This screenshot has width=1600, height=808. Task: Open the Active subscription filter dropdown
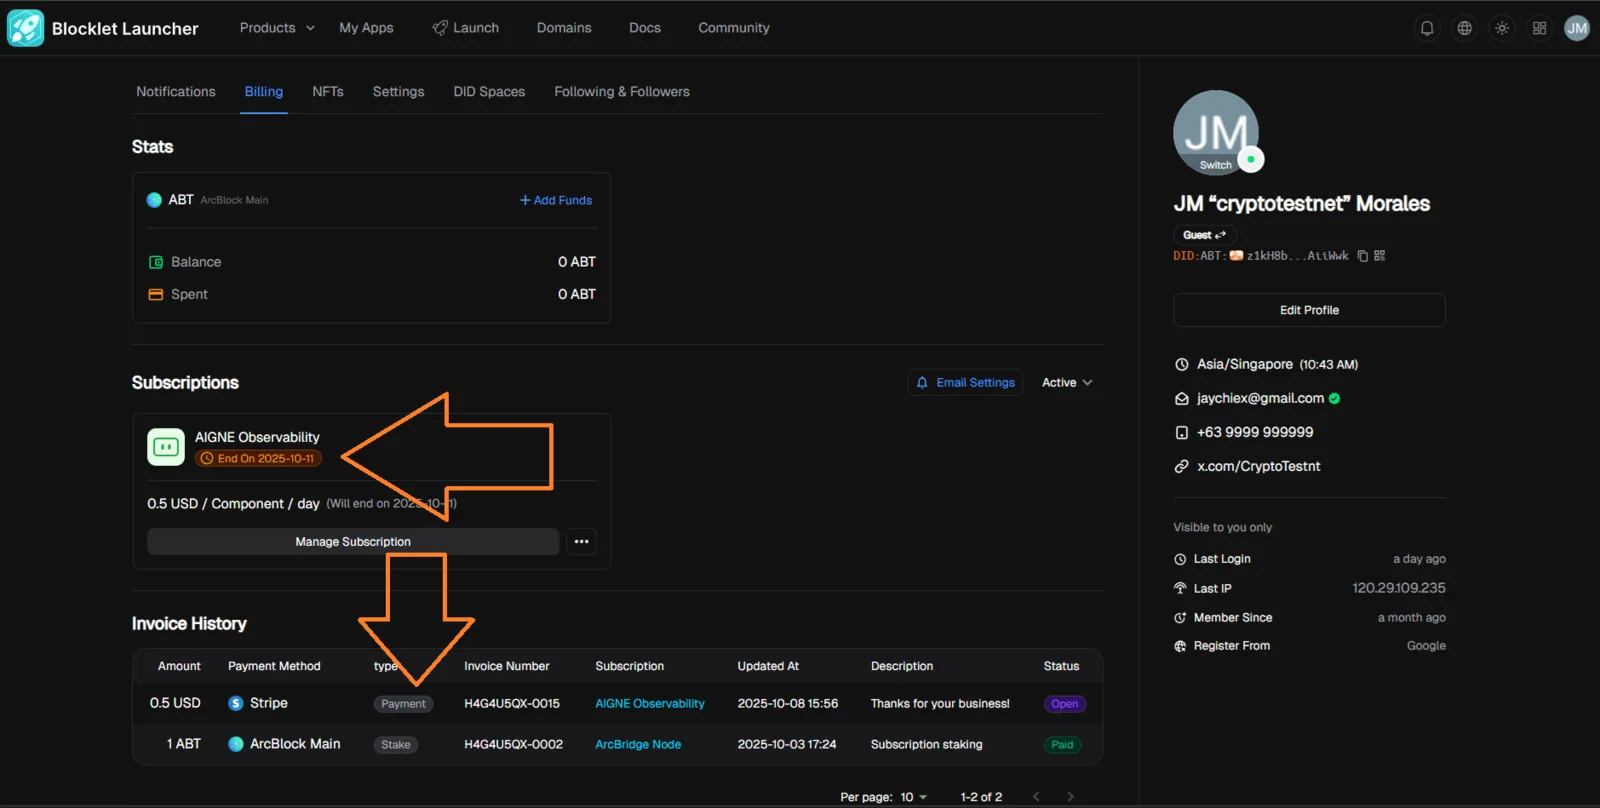pos(1067,383)
